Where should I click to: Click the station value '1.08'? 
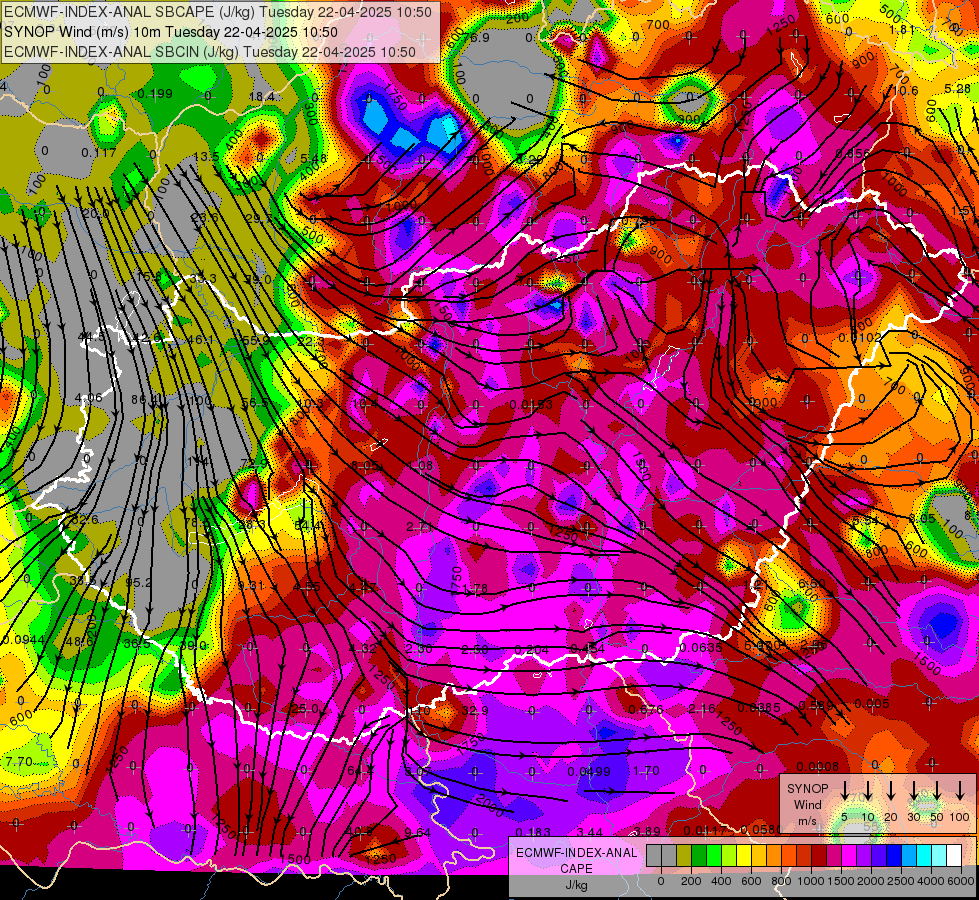(420, 465)
